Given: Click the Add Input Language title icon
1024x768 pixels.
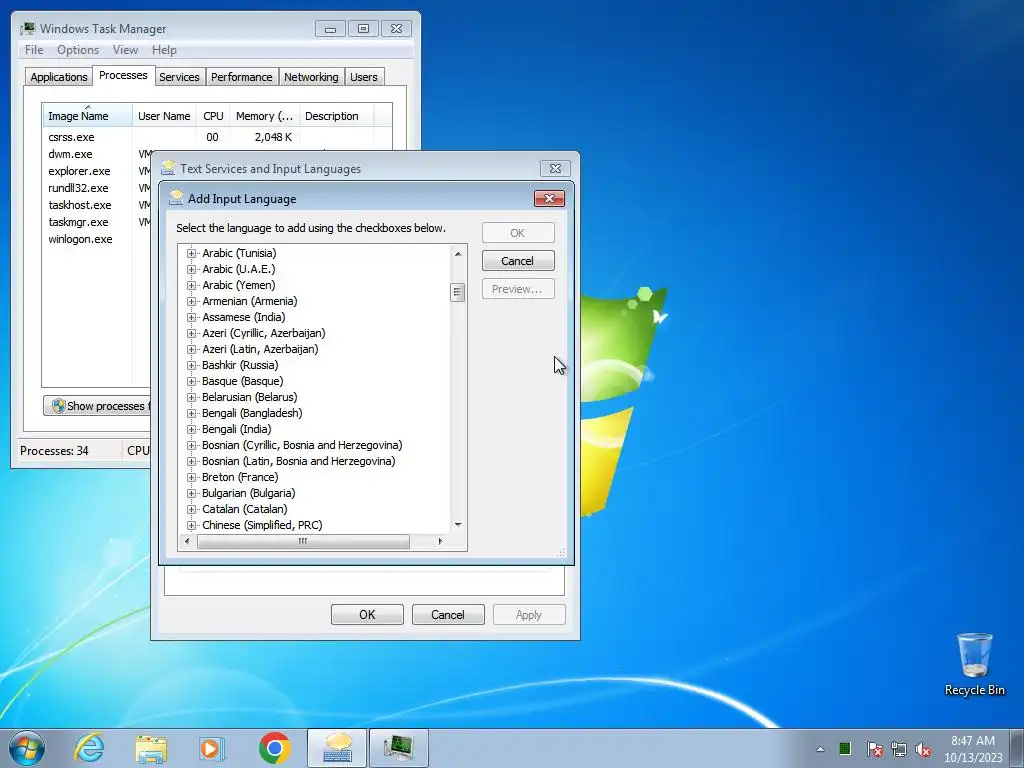Looking at the screenshot, I should pos(176,199).
